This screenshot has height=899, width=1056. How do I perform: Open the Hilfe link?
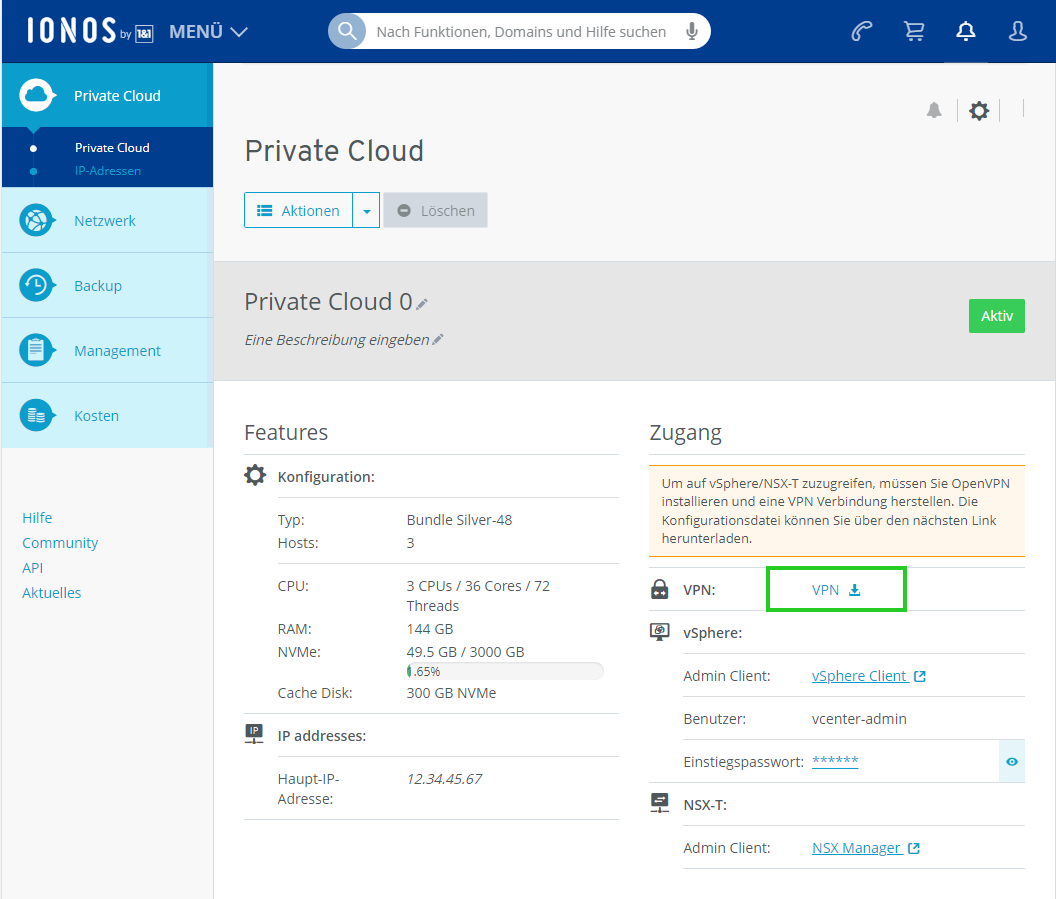tap(37, 517)
